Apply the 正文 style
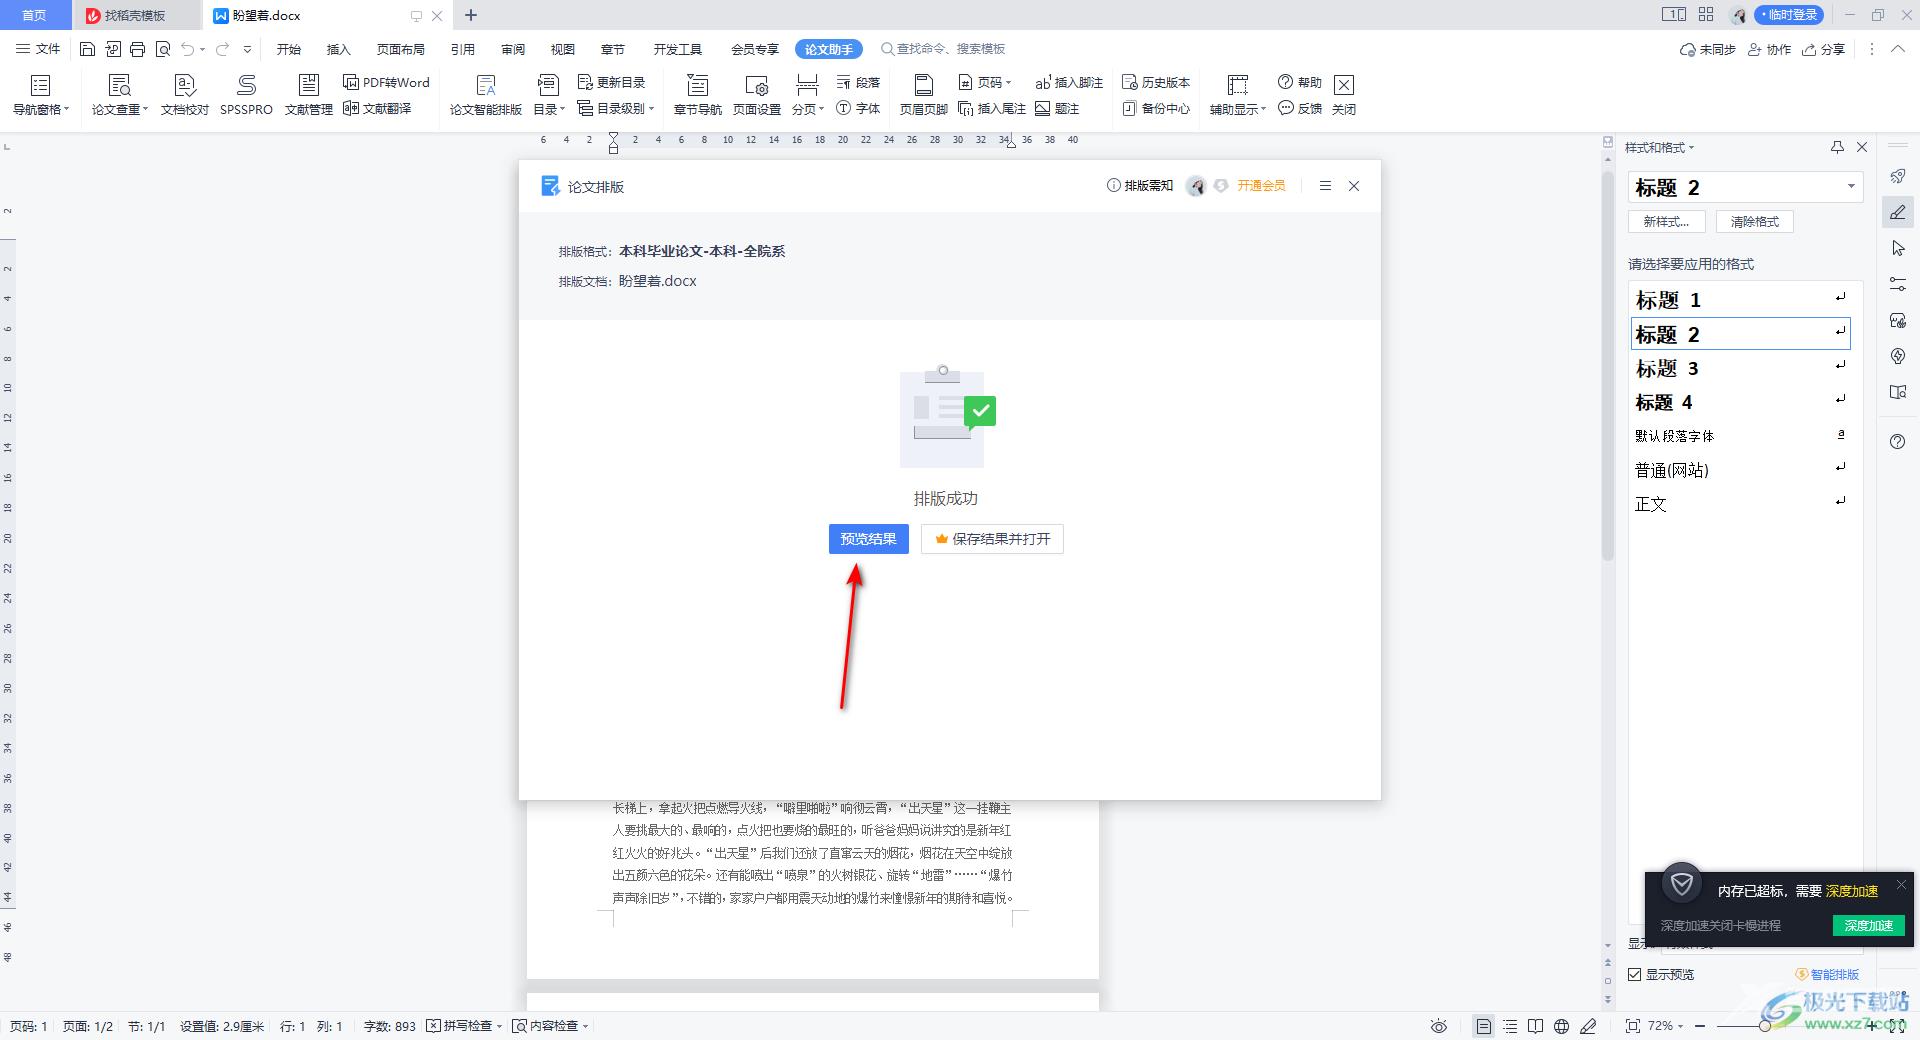This screenshot has width=1920, height=1040. [x=1740, y=503]
